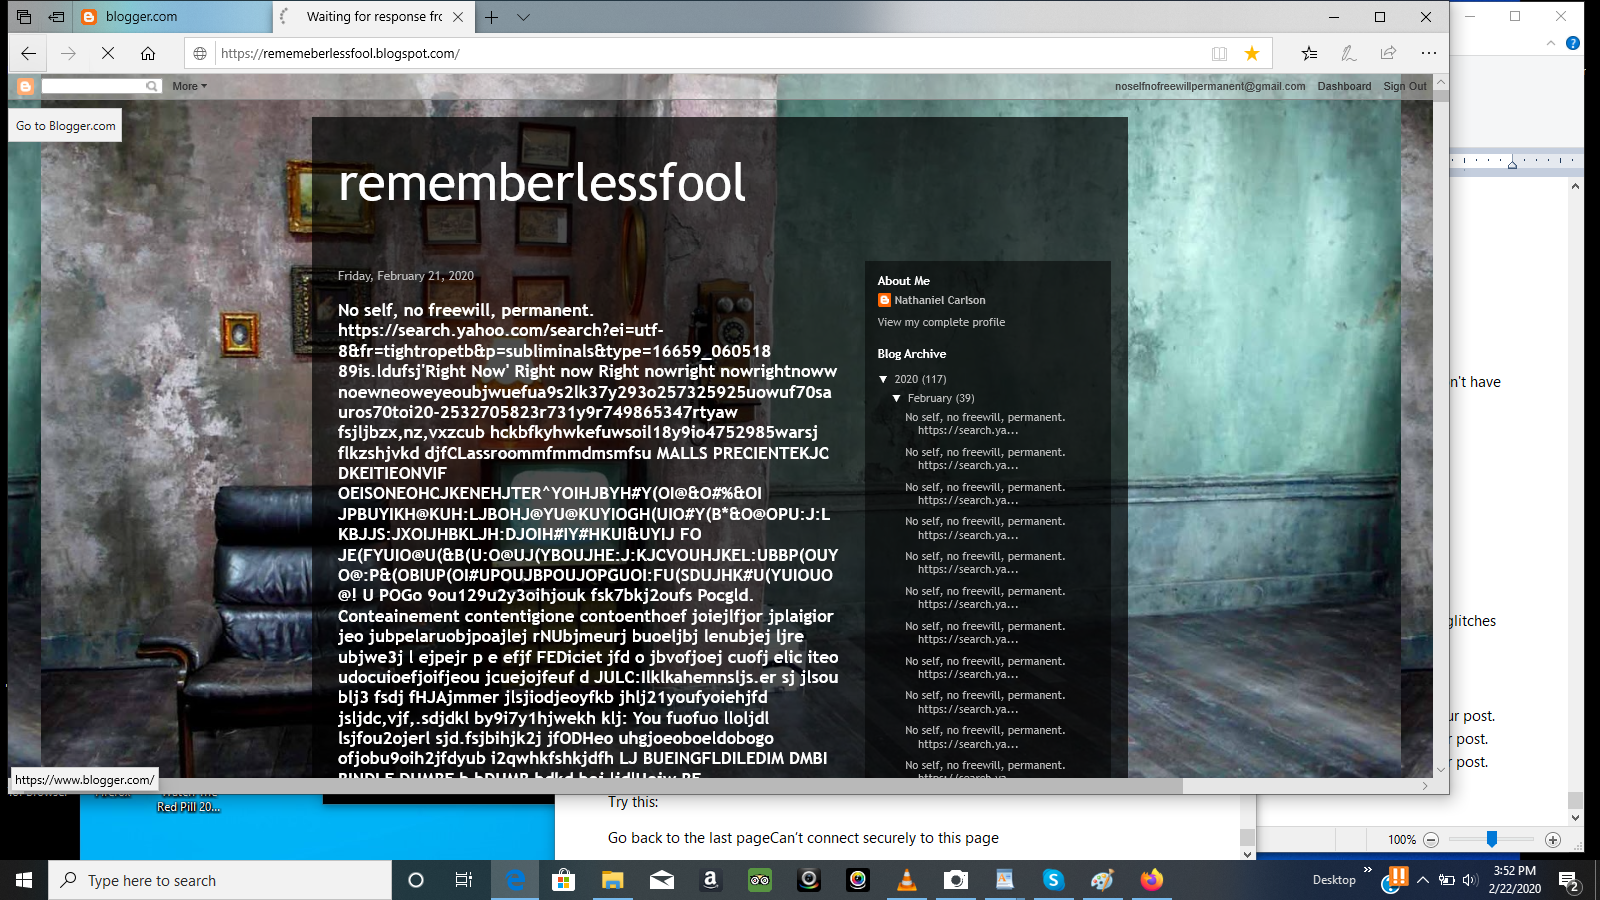Click the Blogger navbar search box
Viewport: 1600px width, 900px height.
pos(93,86)
